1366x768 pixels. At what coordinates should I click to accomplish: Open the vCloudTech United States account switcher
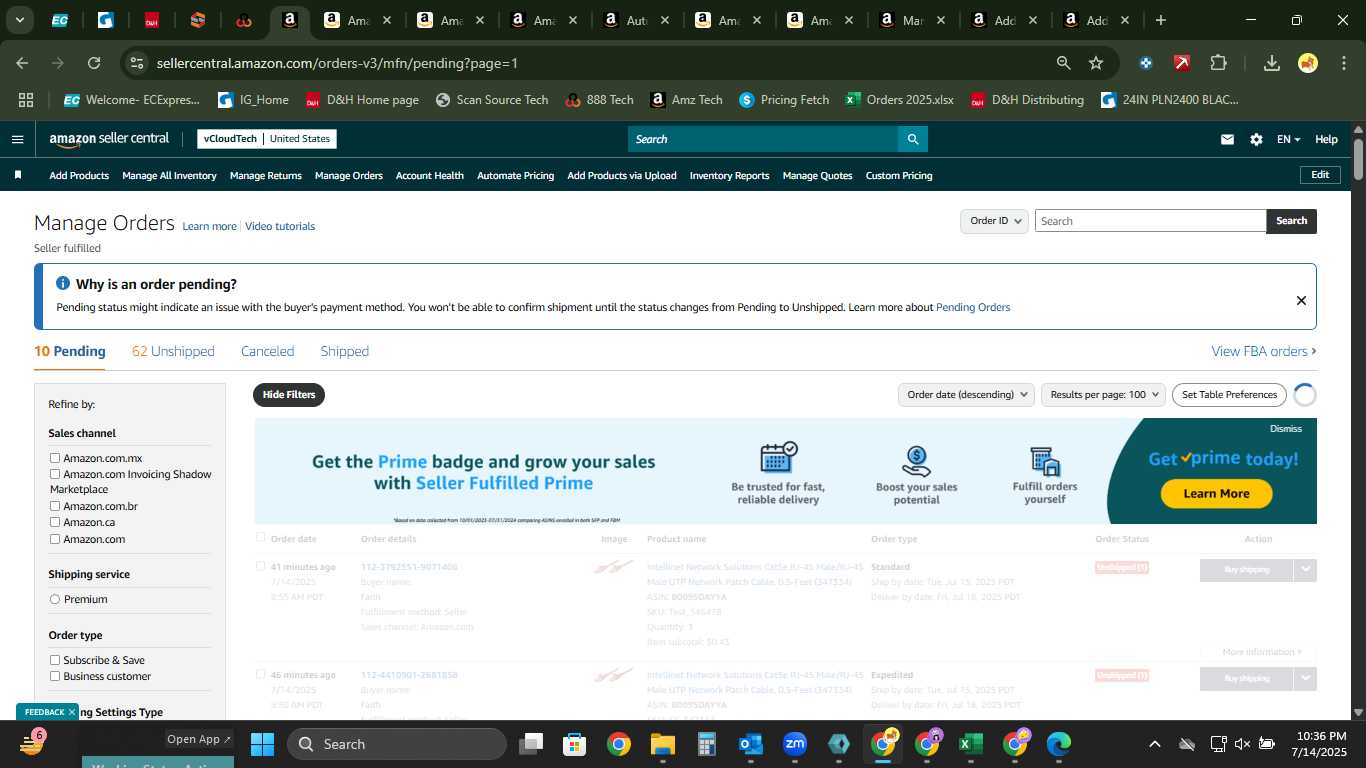tap(266, 139)
